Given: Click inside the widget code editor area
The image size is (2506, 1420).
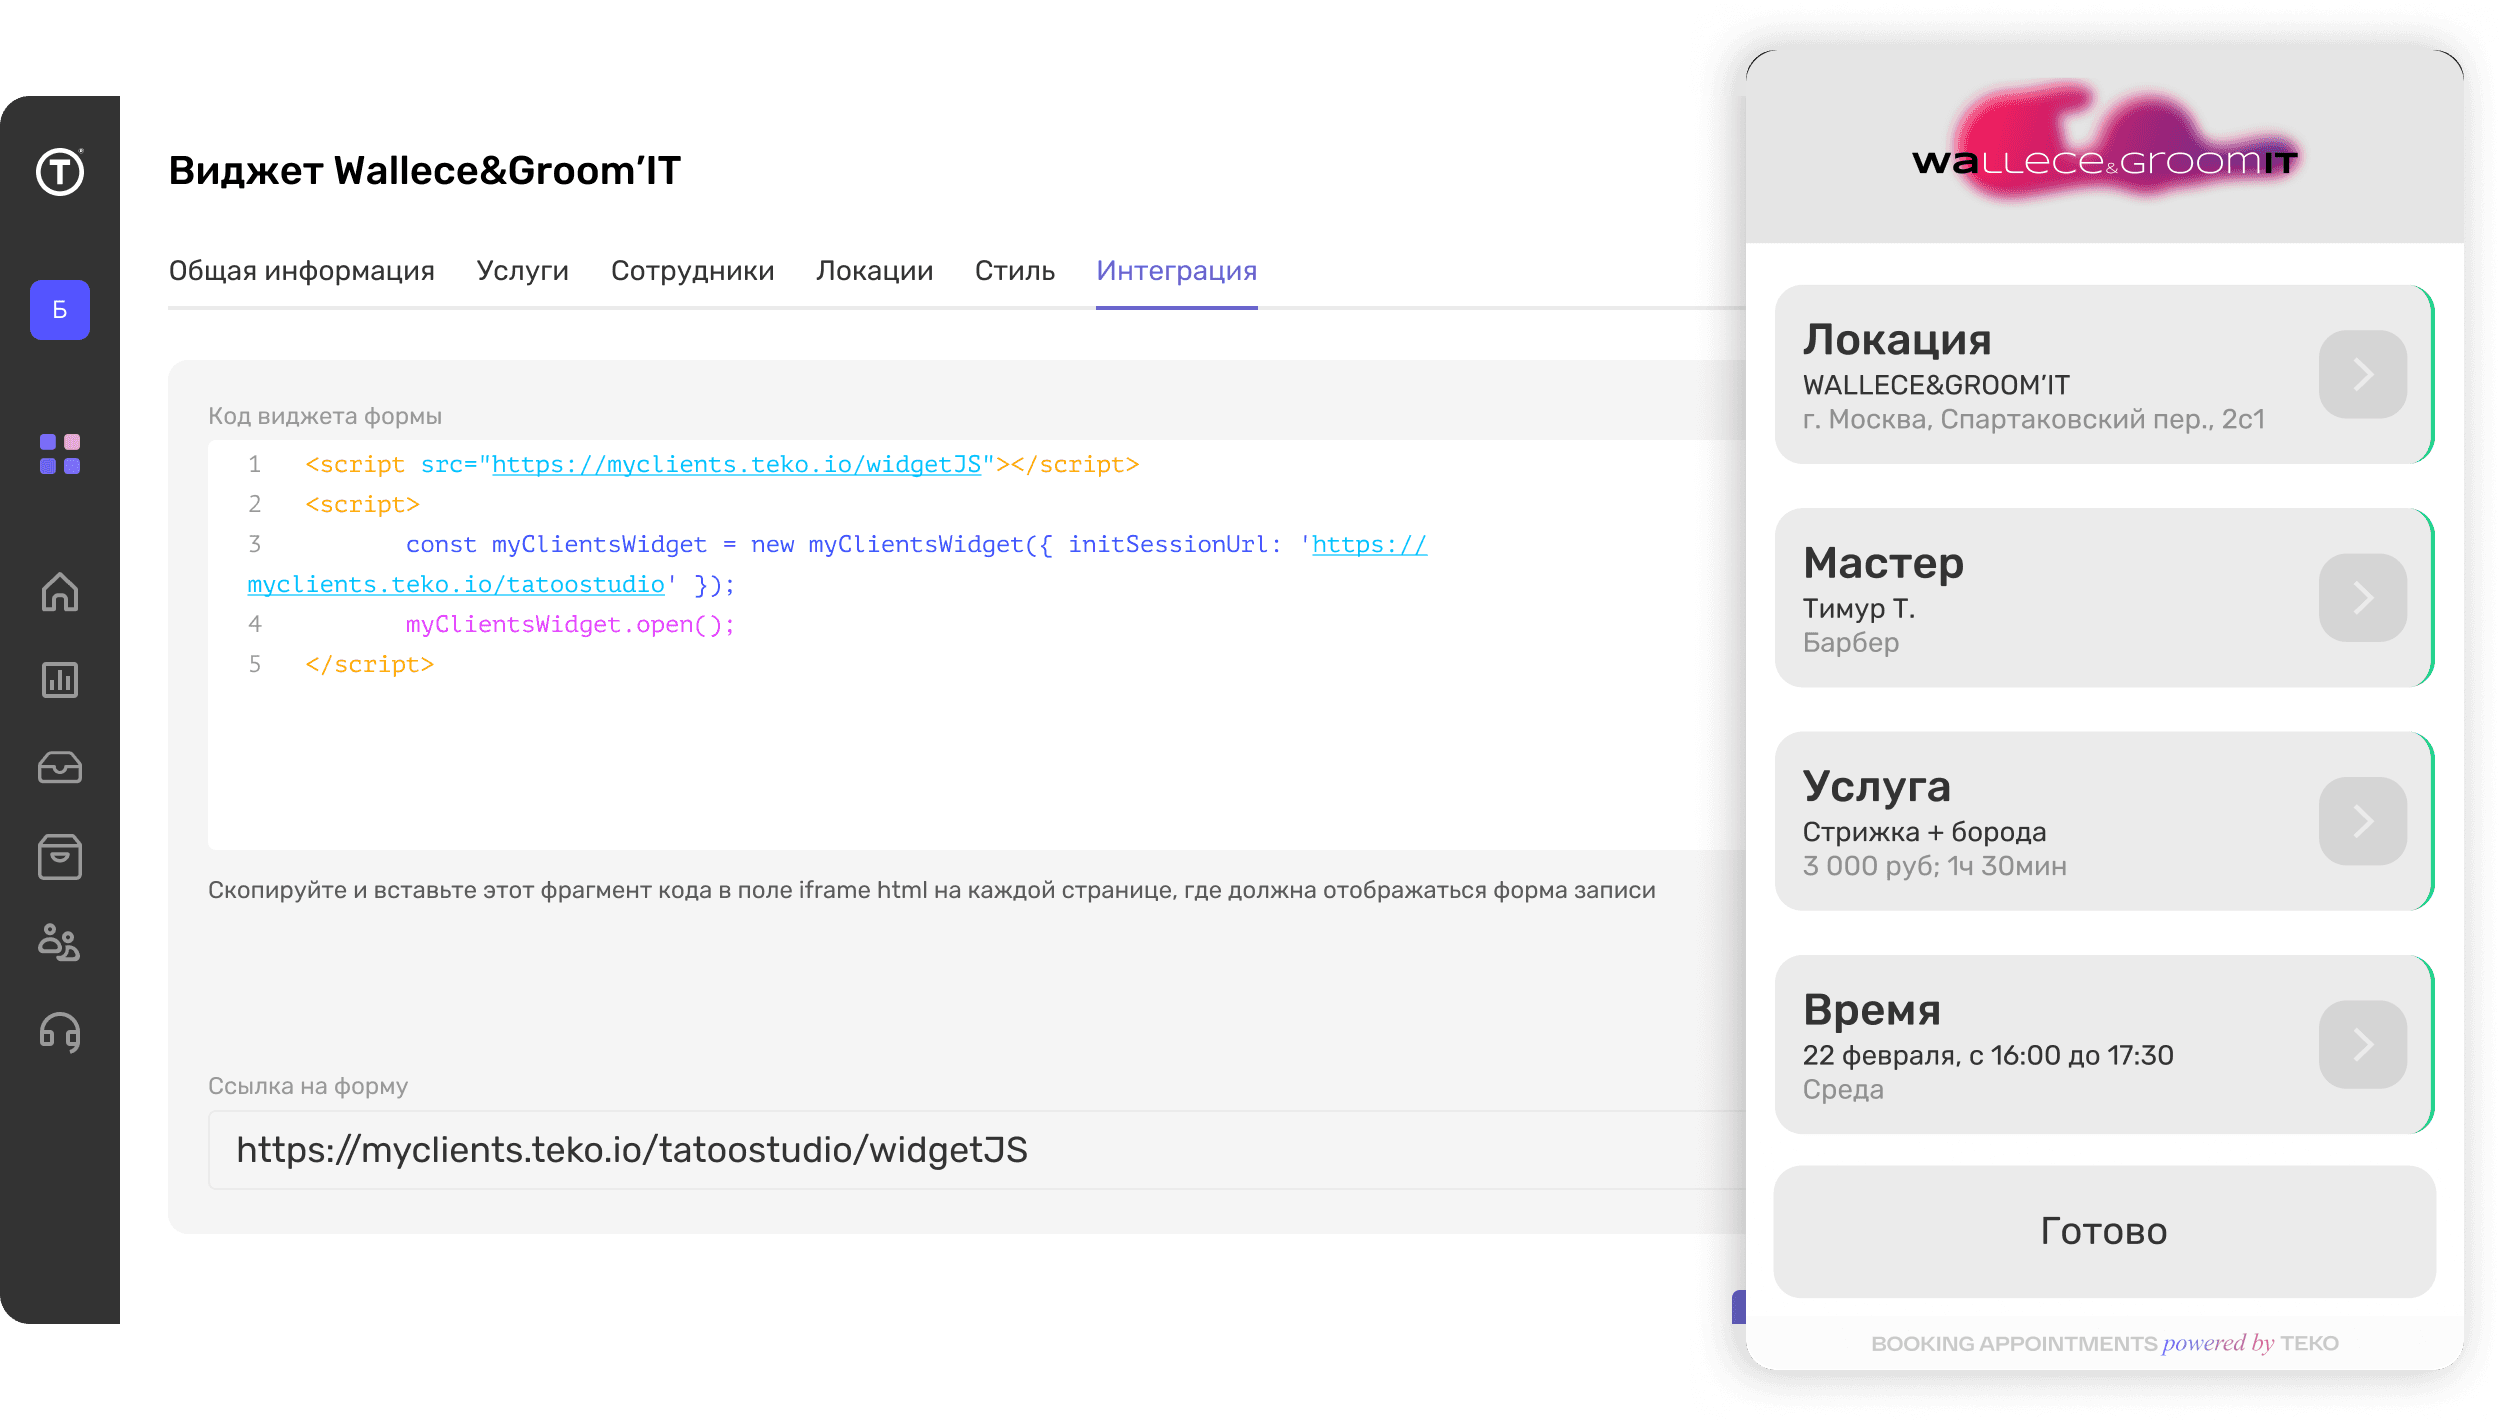Looking at the screenshot, I should (x=977, y=645).
